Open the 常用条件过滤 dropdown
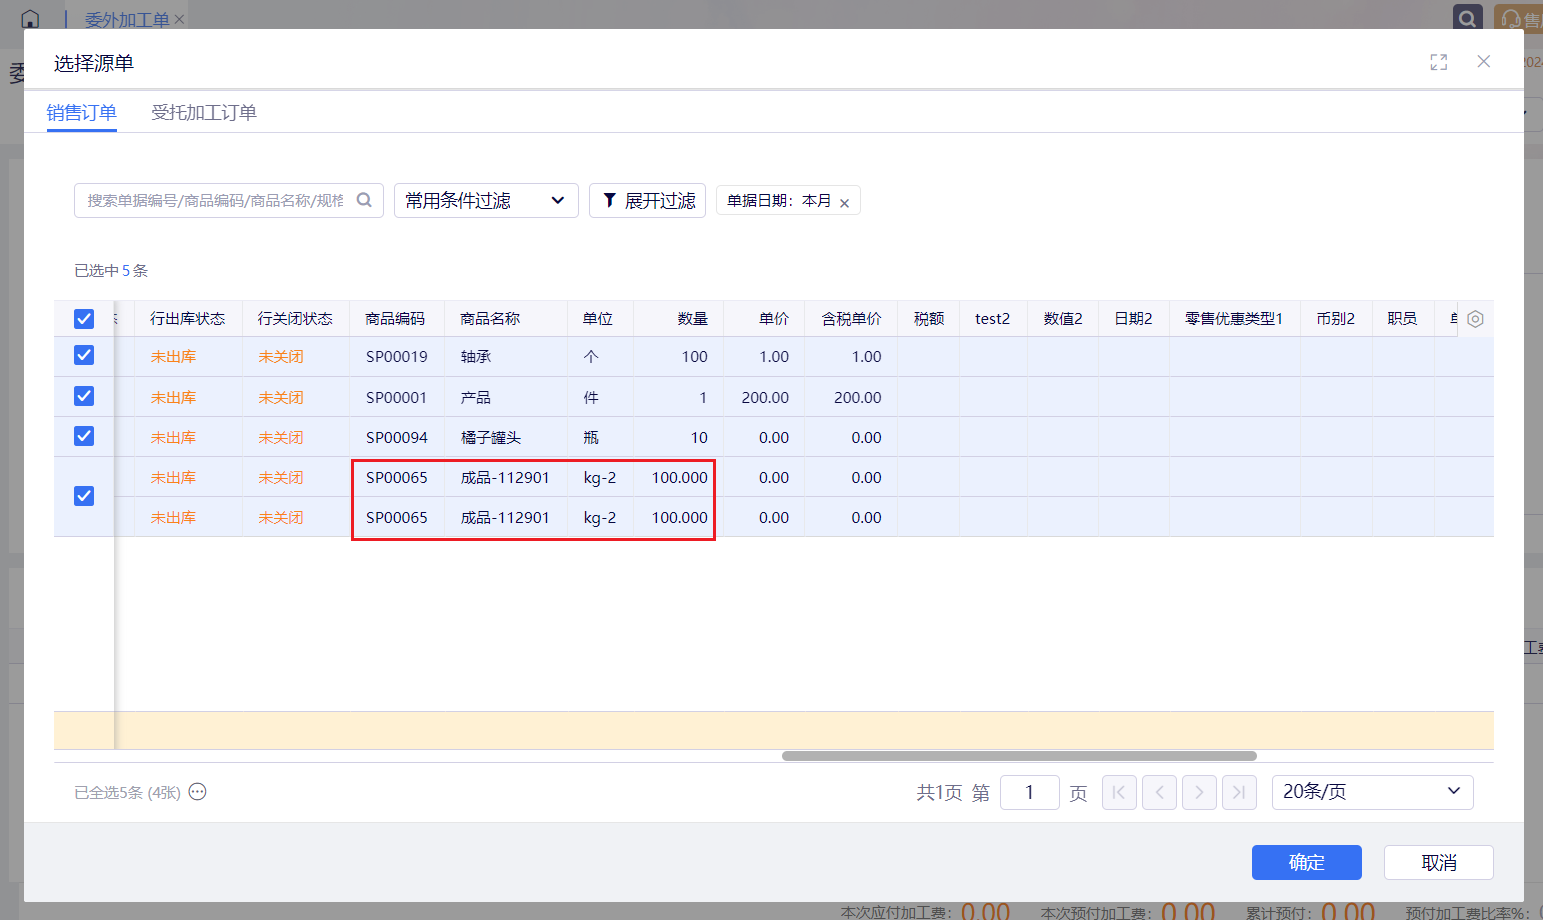The width and height of the screenshot is (1543, 920). click(x=486, y=200)
